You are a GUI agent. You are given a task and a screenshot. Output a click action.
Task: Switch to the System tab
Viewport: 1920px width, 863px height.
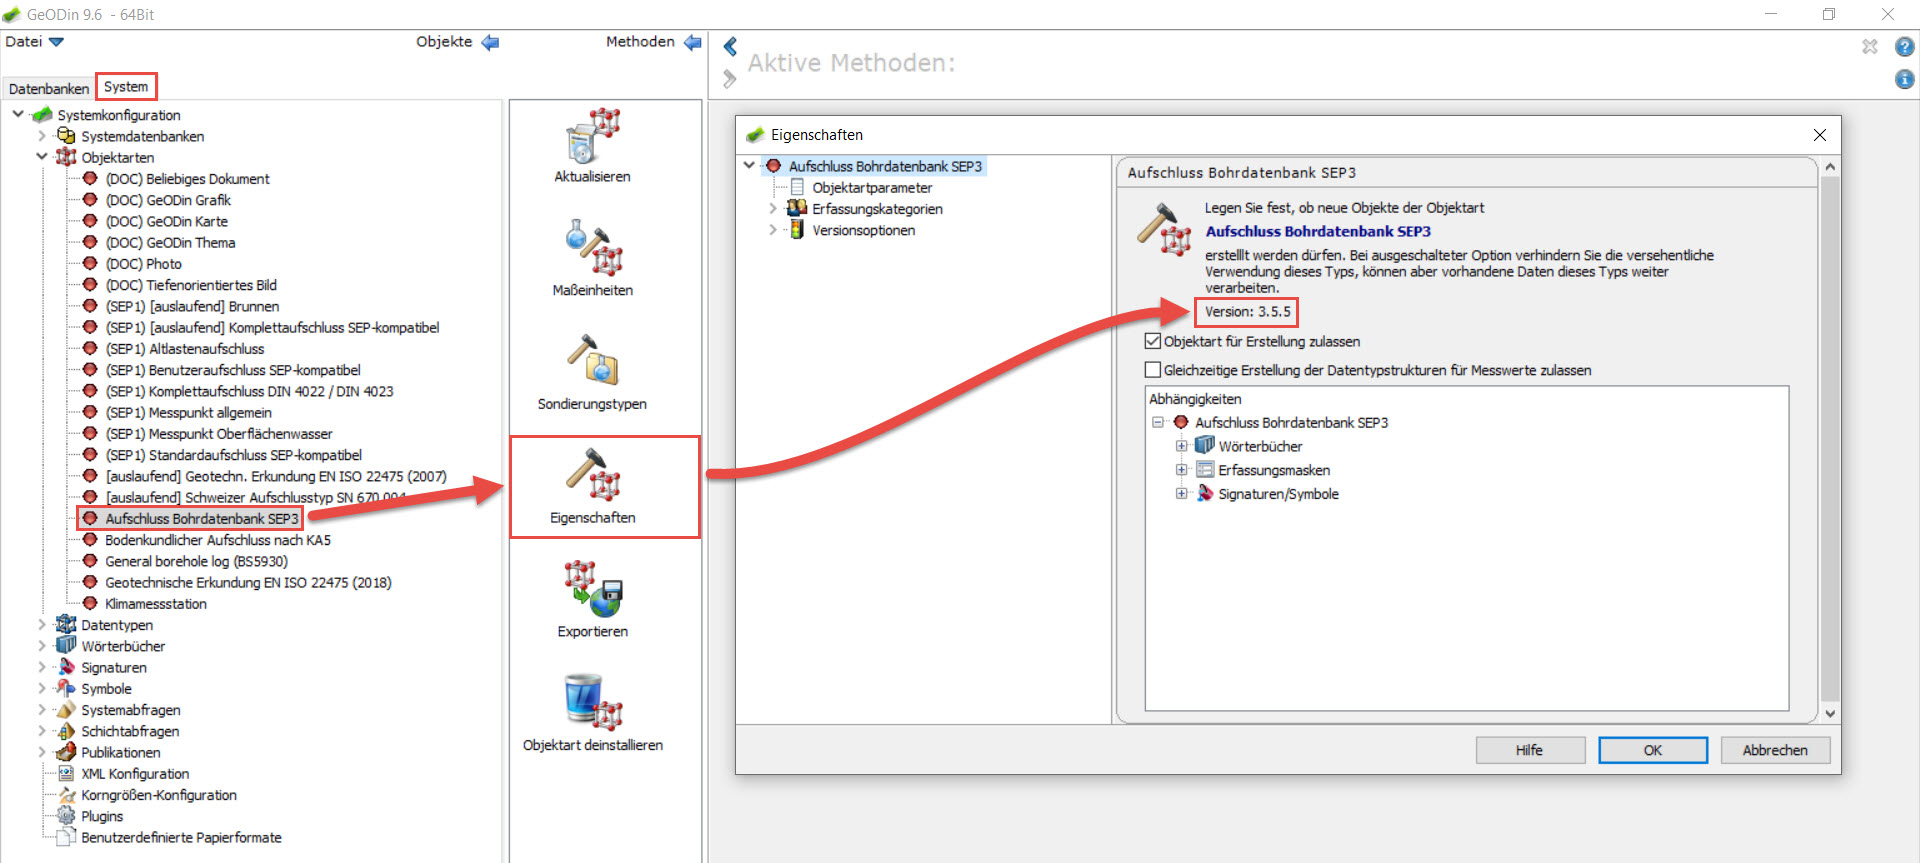click(x=126, y=87)
